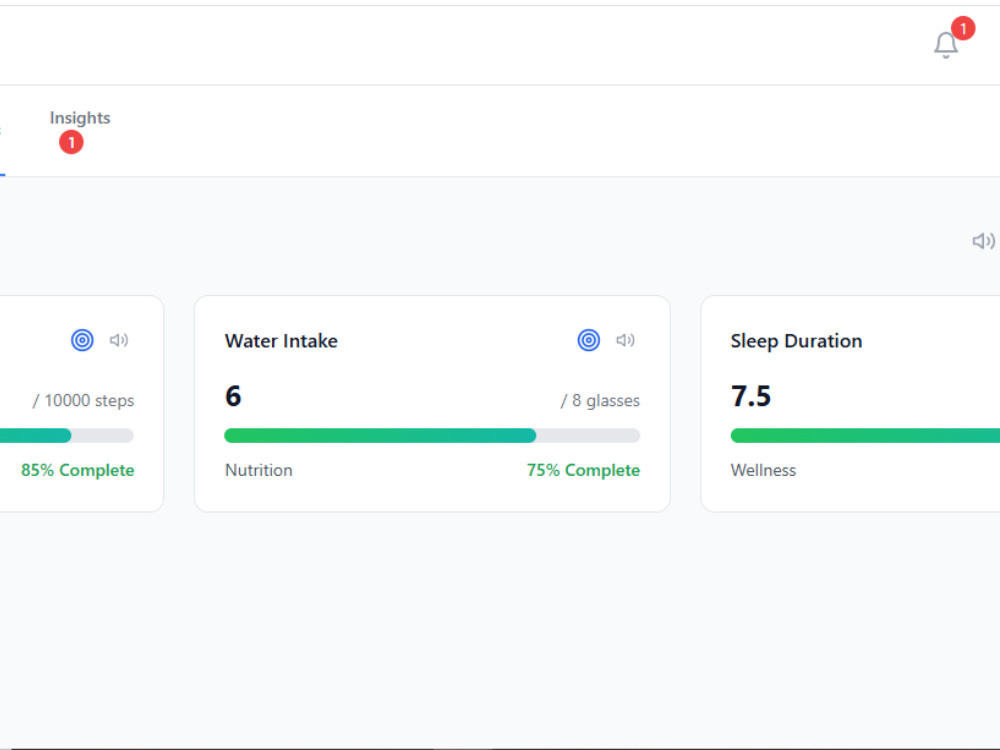Click the speaker icon on Water Intake card
Image resolution: width=1000 pixels, height=750 pixels.
point(625,340)
